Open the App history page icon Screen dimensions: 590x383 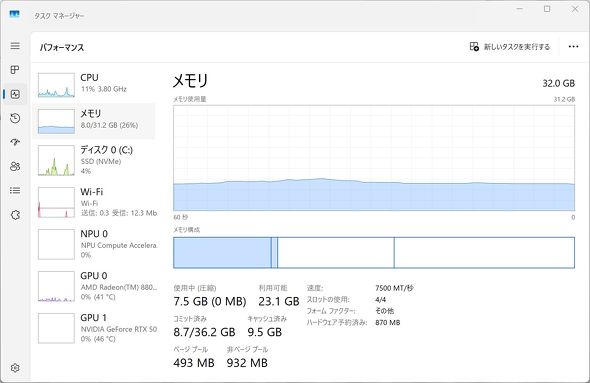[x=15, y=118]
